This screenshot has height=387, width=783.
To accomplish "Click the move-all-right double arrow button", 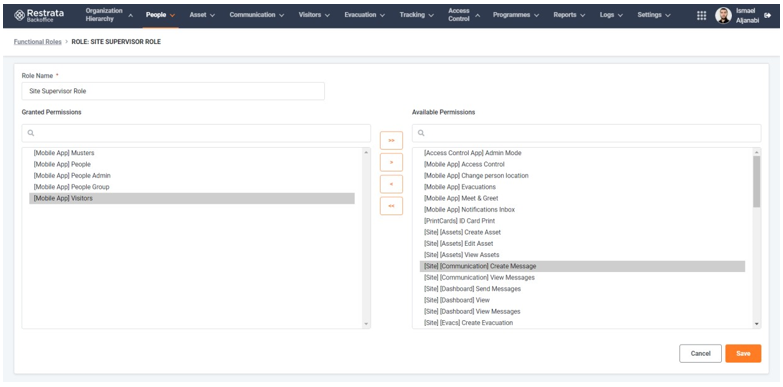I will [x=391, y=140].
